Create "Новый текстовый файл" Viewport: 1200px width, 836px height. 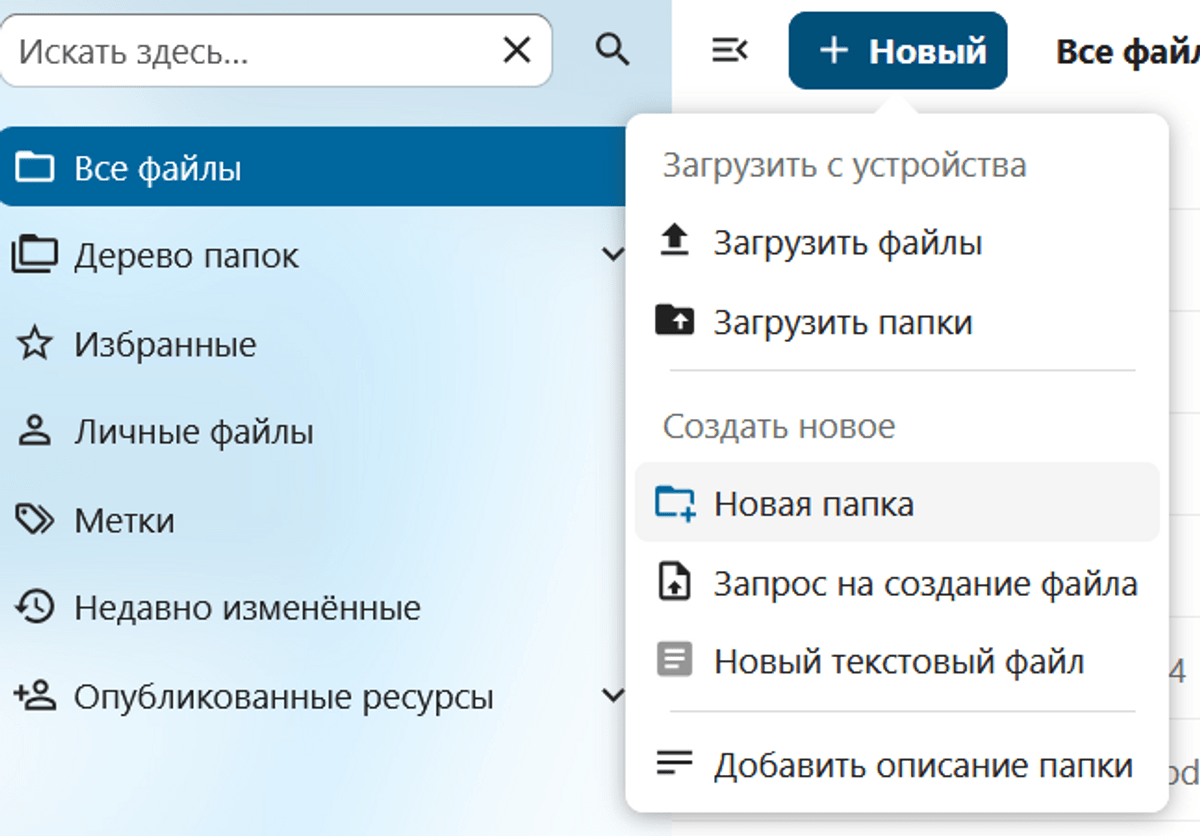[898, 661]
